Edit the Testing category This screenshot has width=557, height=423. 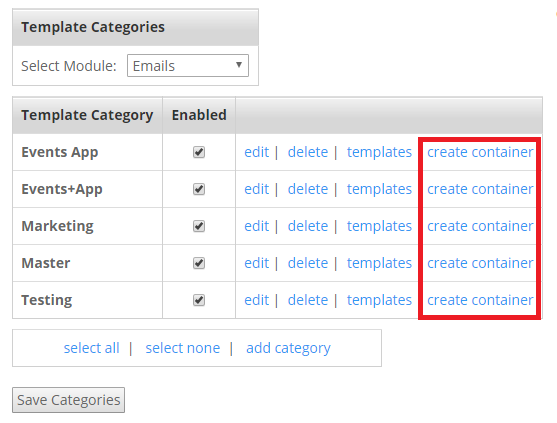pyautogui.click(x=256, y=300)
